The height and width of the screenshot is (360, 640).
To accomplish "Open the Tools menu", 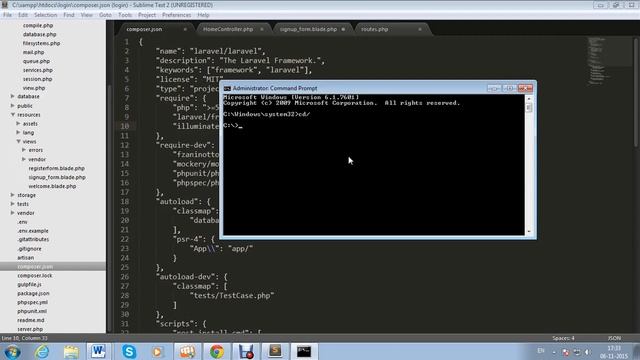I will point(125,15).
